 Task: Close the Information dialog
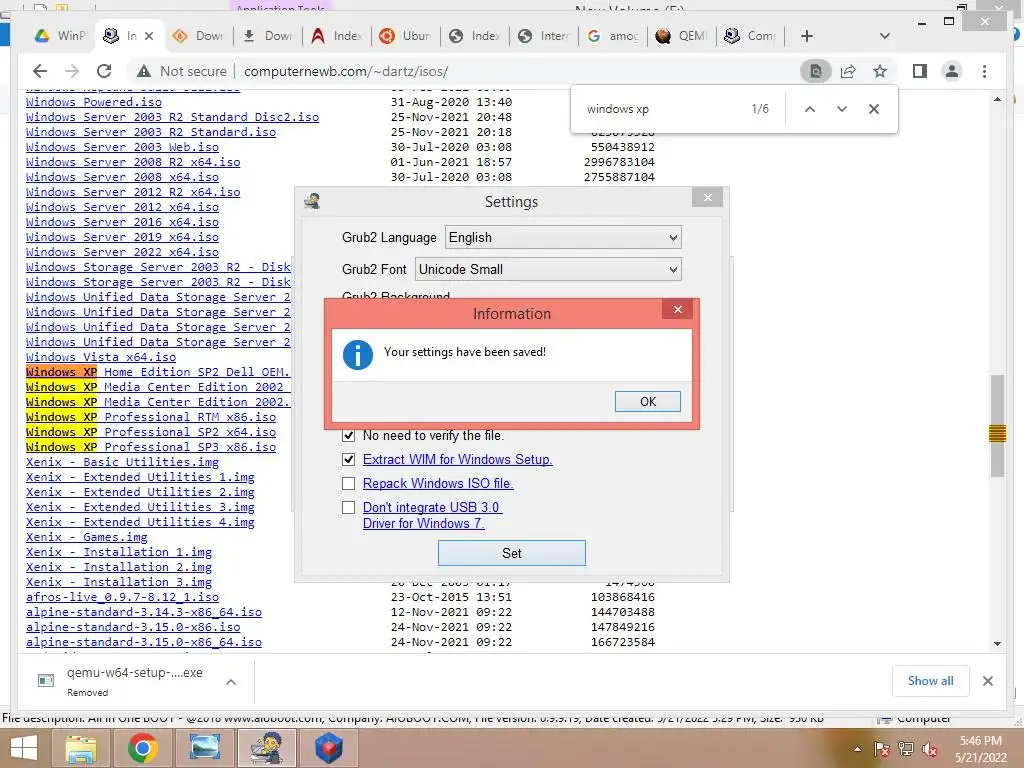(x=678, y=310)
